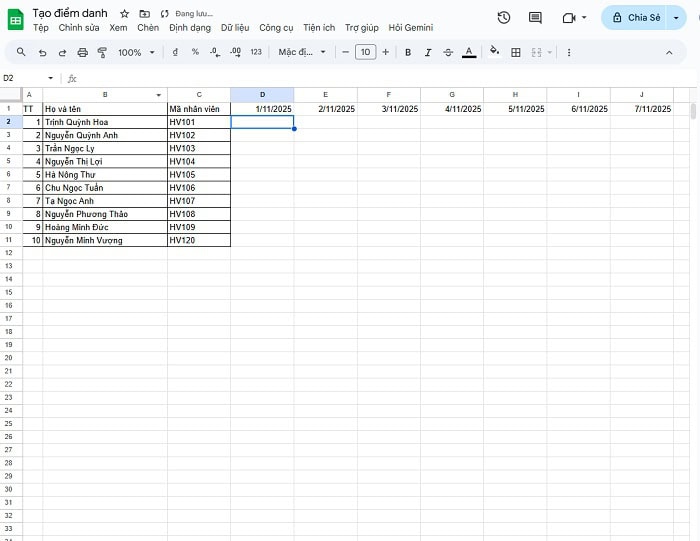Image resolution: width=700 pixels, height=541 pixels.
Task: Select the 7/11/2025 date cell
Action: [x=642, y=109]
